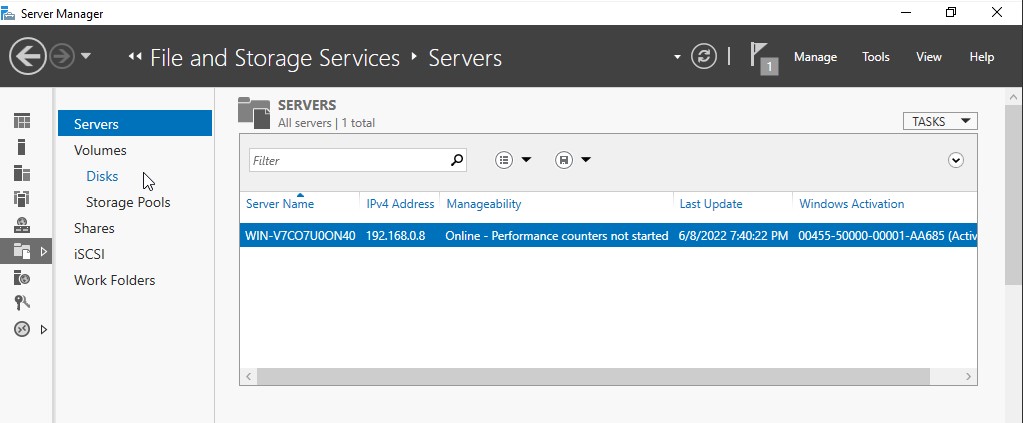Open the All Servers sidebar icon
The width and height of the screenshot is (1023, 423).
pyautogui.click(x=22, y=173)
